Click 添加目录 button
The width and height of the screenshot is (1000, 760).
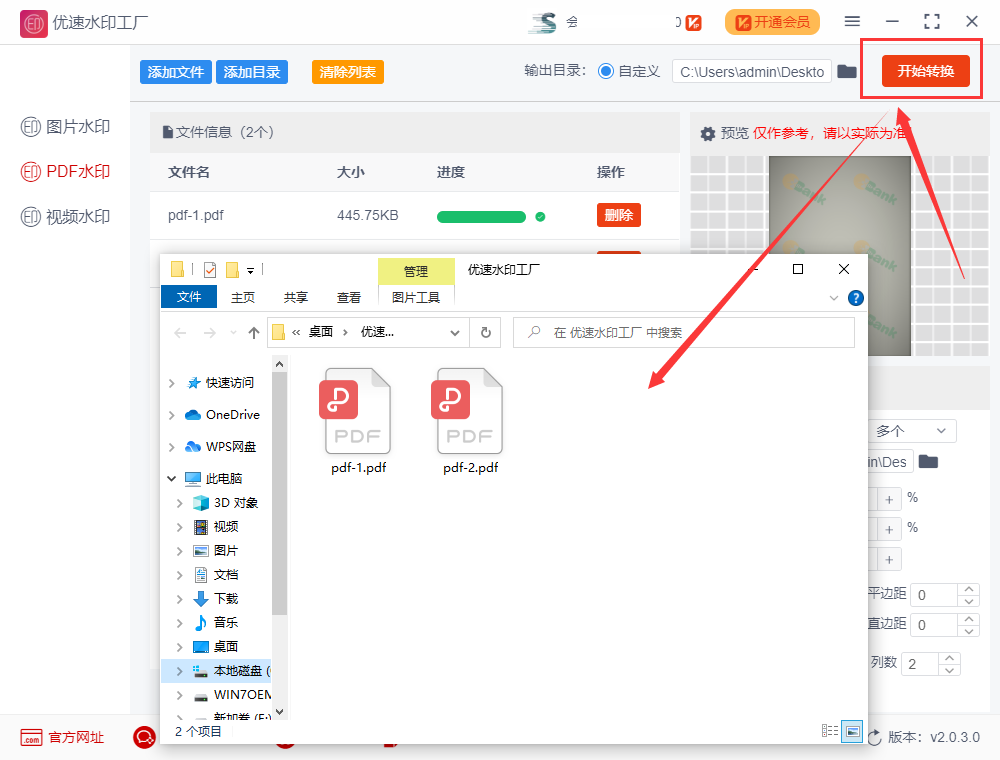[x=252, y=72]
